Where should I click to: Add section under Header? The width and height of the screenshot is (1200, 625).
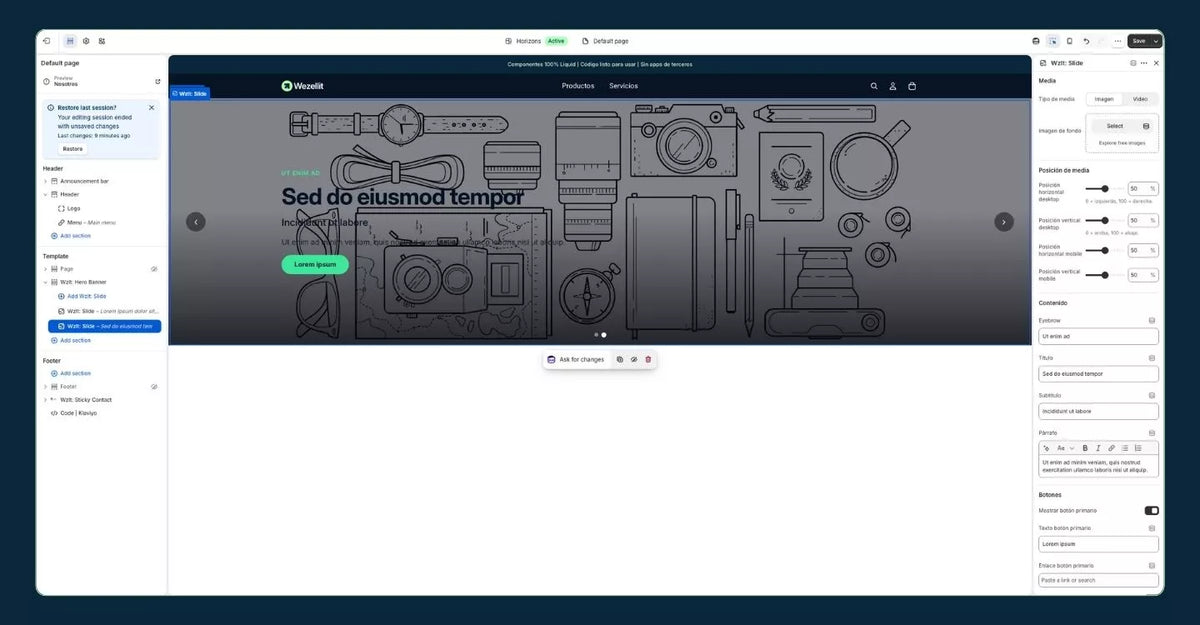pos(71,235)
